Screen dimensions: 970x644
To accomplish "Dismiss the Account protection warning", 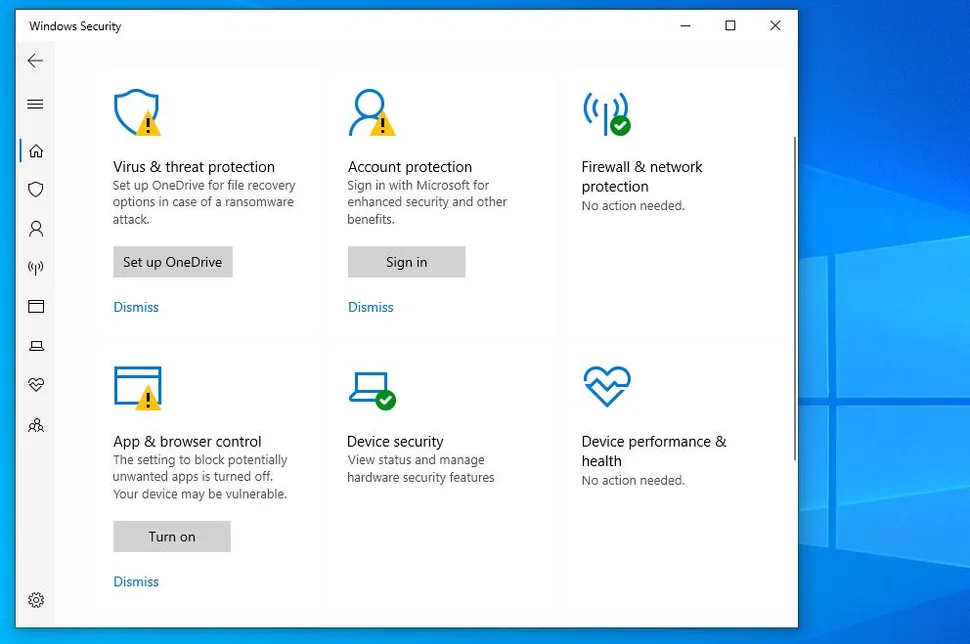I will pyautogui.click(x=370, y=307).
